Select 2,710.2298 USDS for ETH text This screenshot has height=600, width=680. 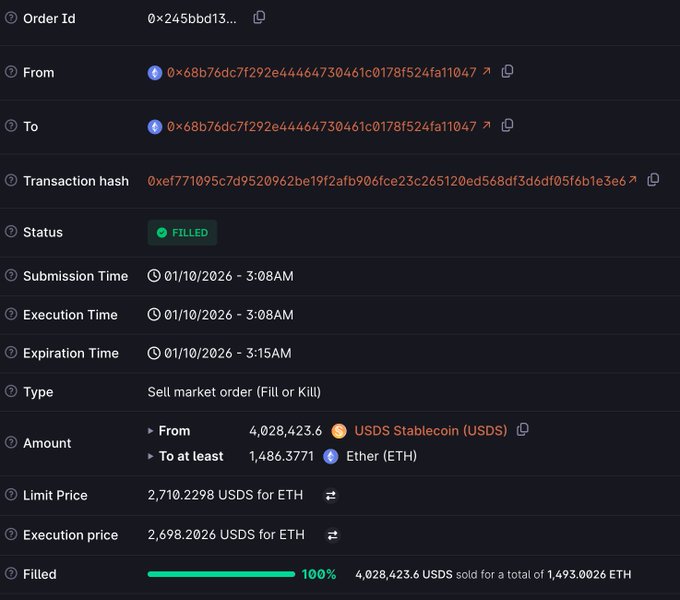tap(225, 495)
